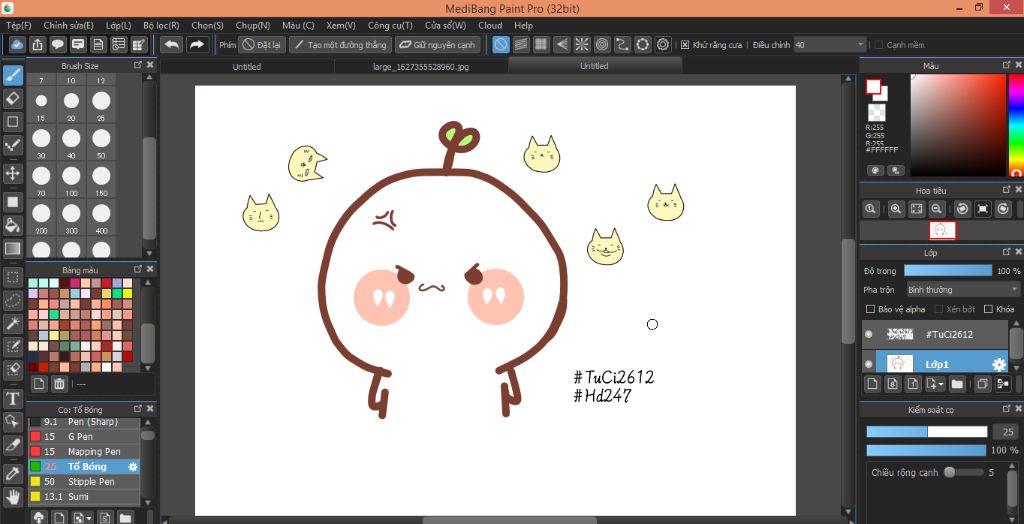Click the trash icon in palette panel
This screenshot has width=1024, height=524.
[59, 384]
